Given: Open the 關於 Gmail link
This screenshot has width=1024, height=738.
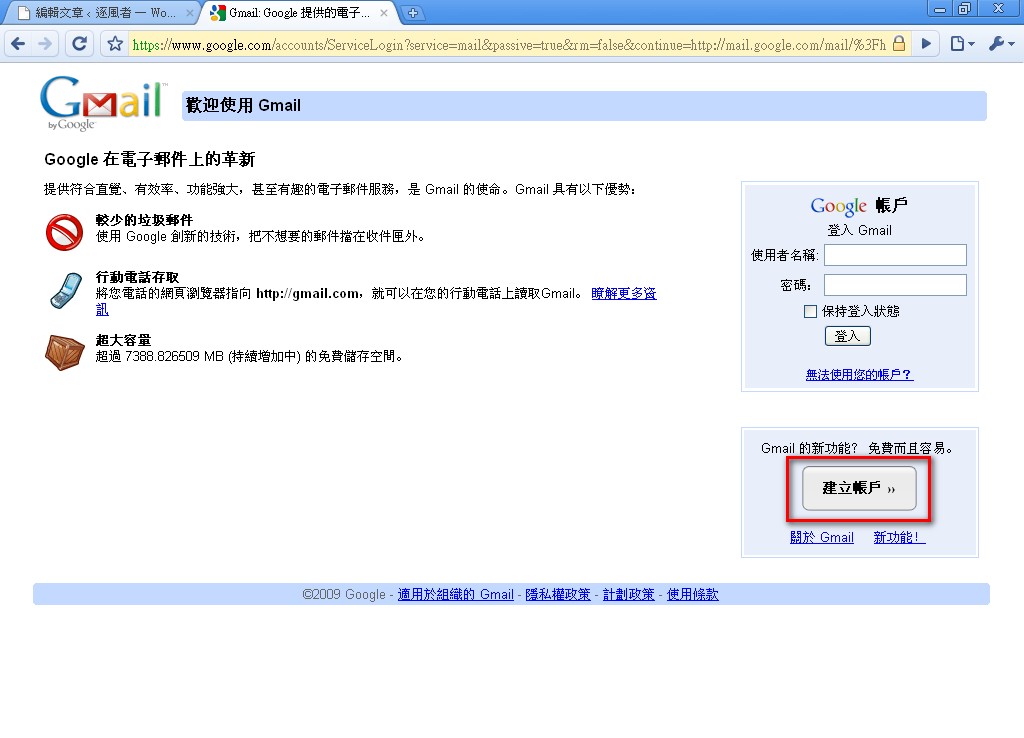Looking at the screenshot, I should (822, 537).
